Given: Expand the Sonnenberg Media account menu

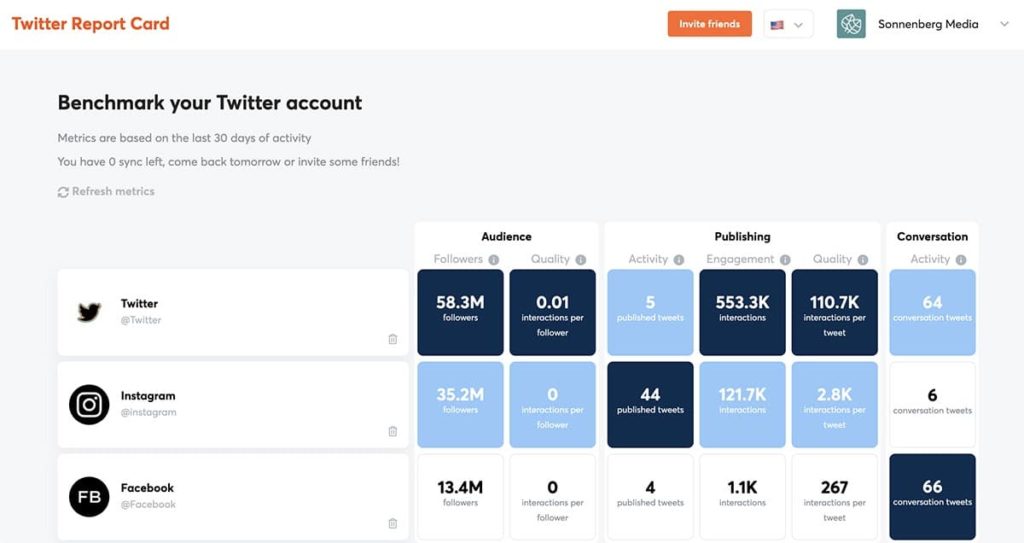Looking at the screenshot, I should 1004,25.
